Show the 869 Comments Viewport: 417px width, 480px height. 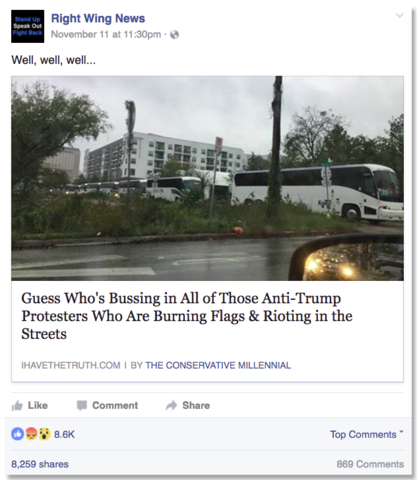(370, 464)
